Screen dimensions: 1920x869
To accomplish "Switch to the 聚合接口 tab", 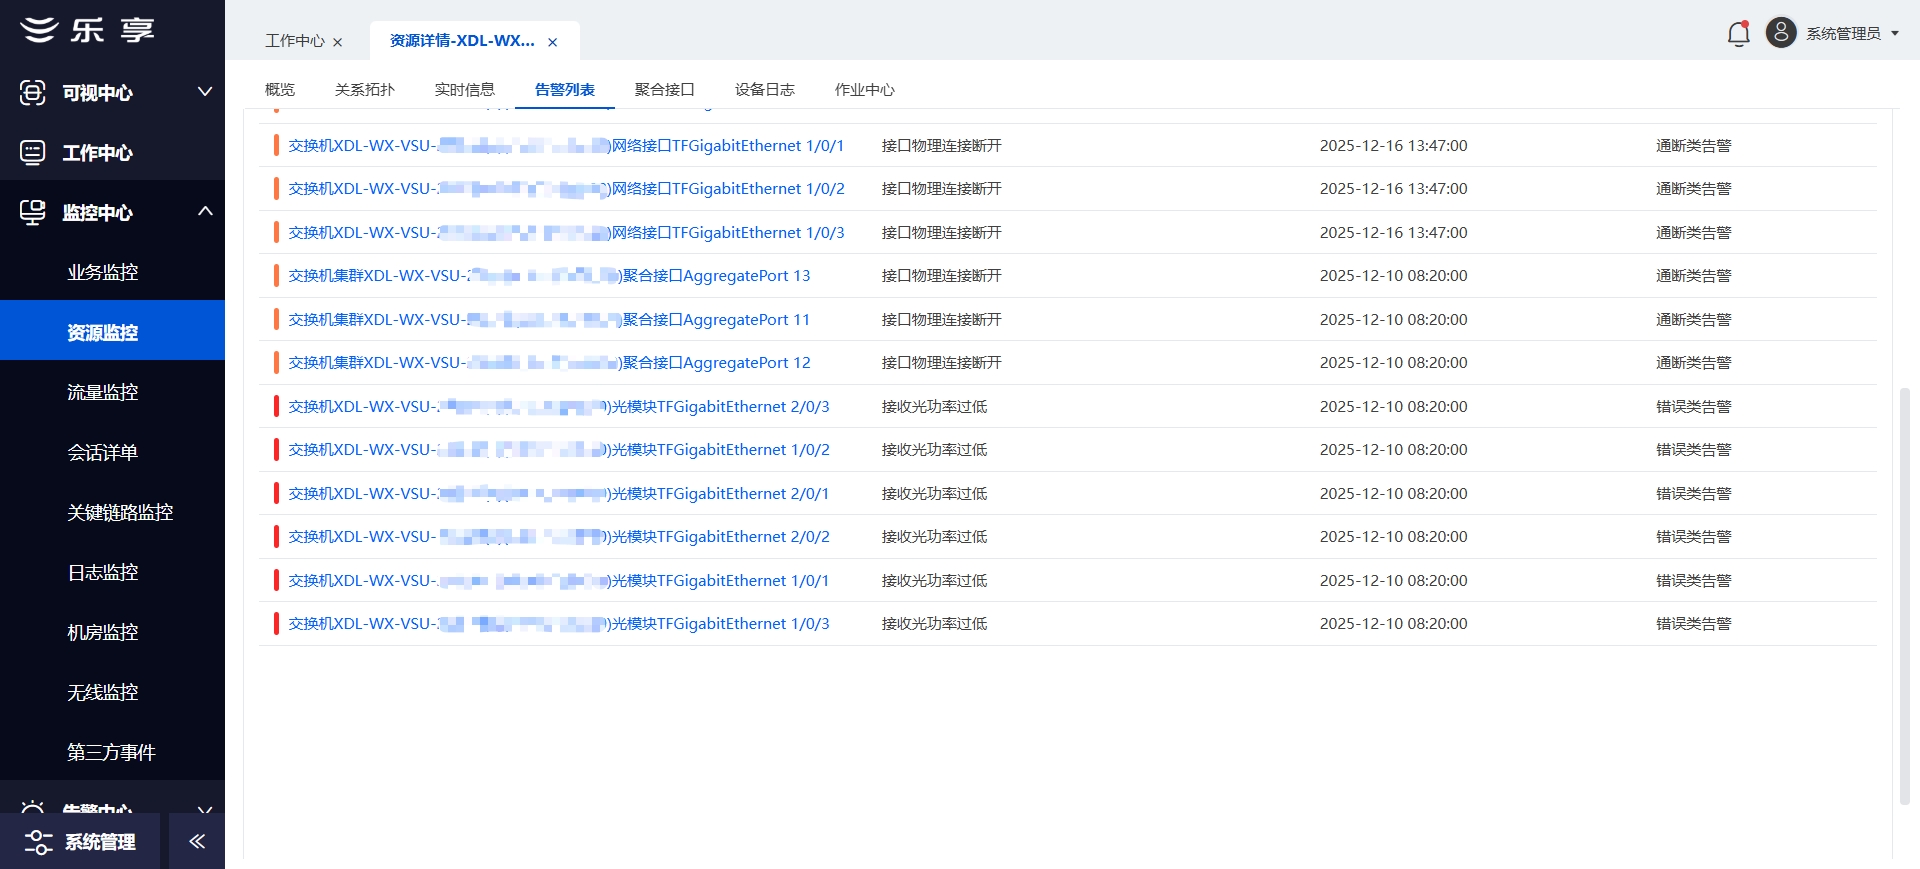I will 664,90.
